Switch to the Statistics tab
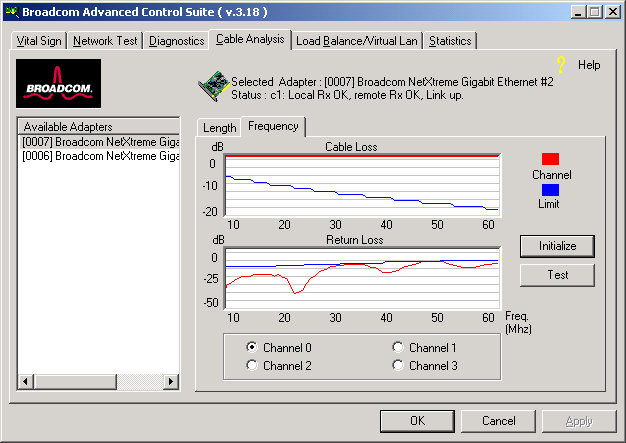The image size is (626, 443). tap(450, 41)
